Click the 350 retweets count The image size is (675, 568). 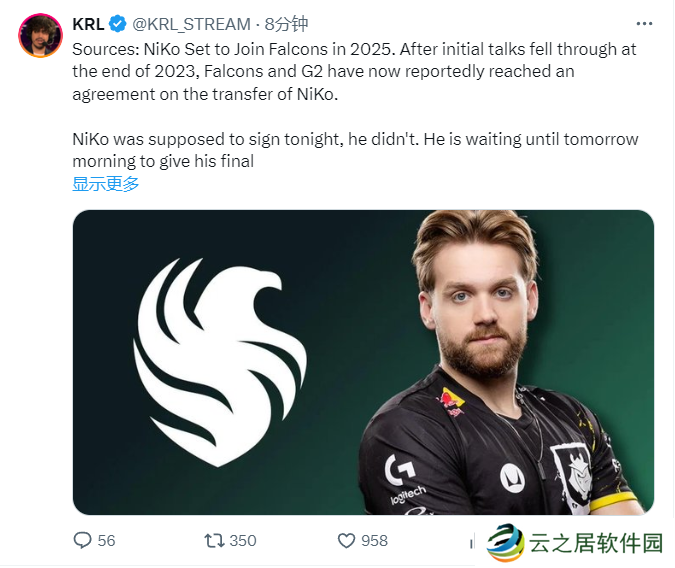pos(243,540)
